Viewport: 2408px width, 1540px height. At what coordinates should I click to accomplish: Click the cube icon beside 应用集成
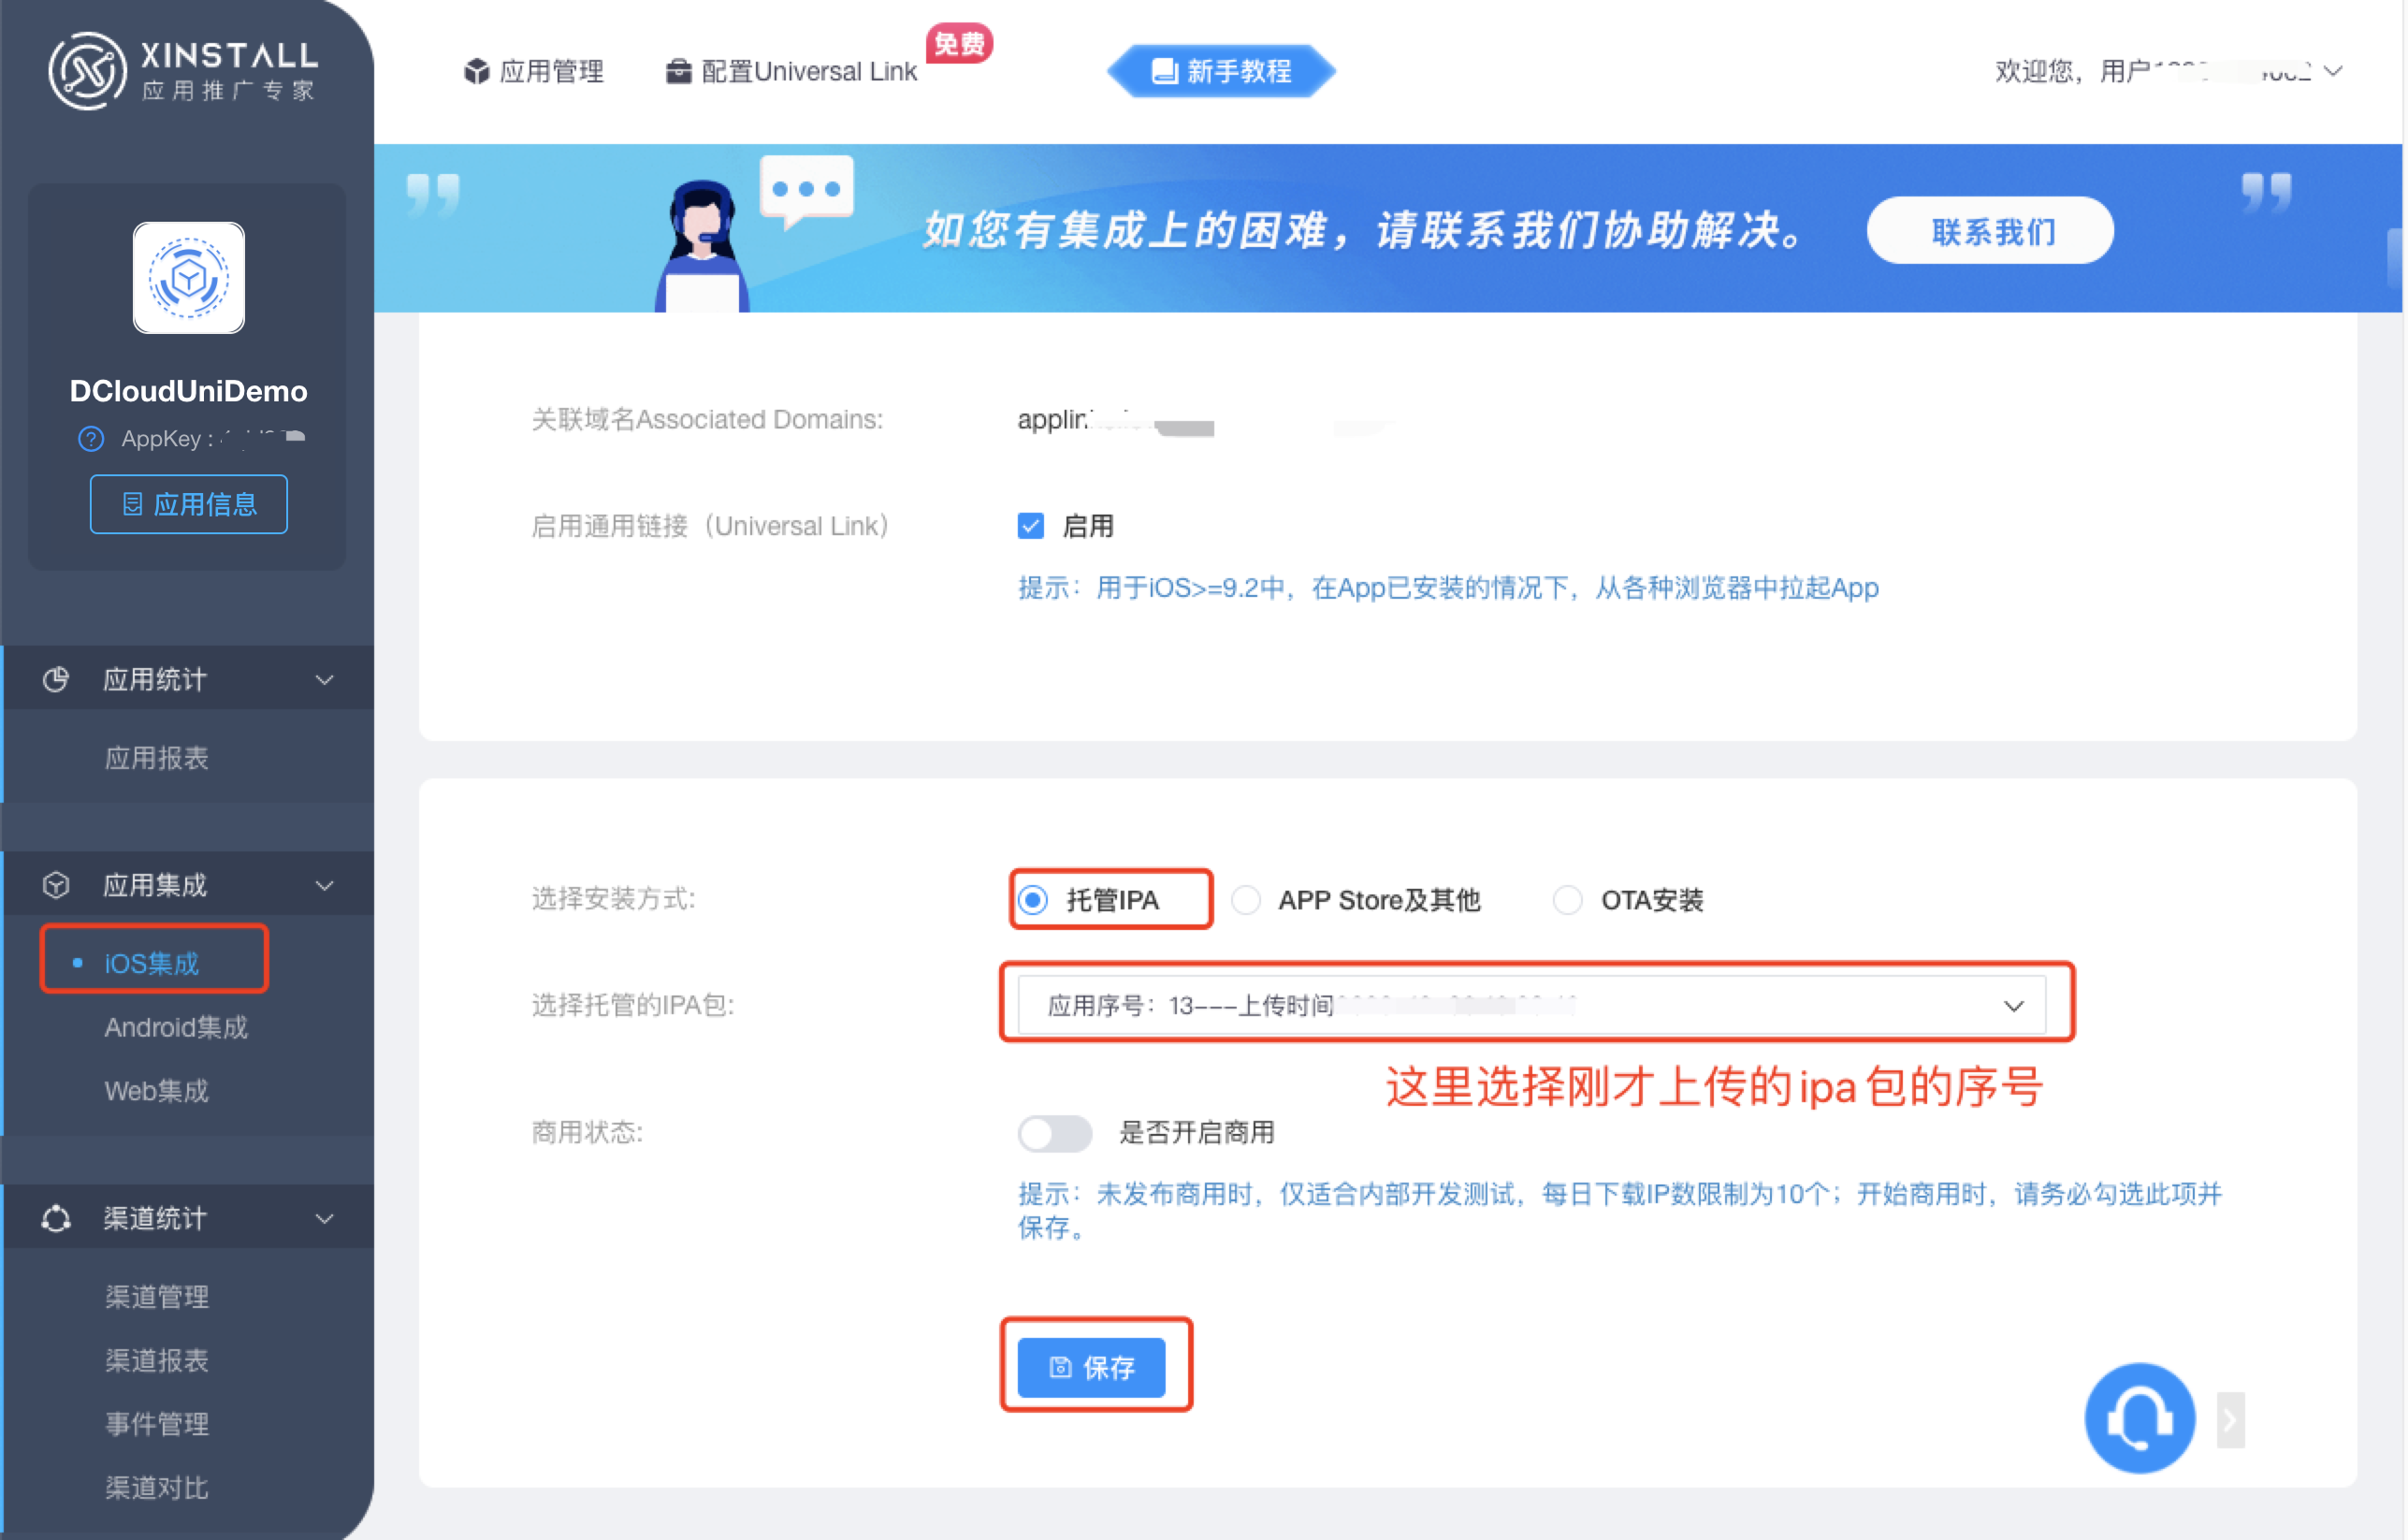[x=56, y=885]
